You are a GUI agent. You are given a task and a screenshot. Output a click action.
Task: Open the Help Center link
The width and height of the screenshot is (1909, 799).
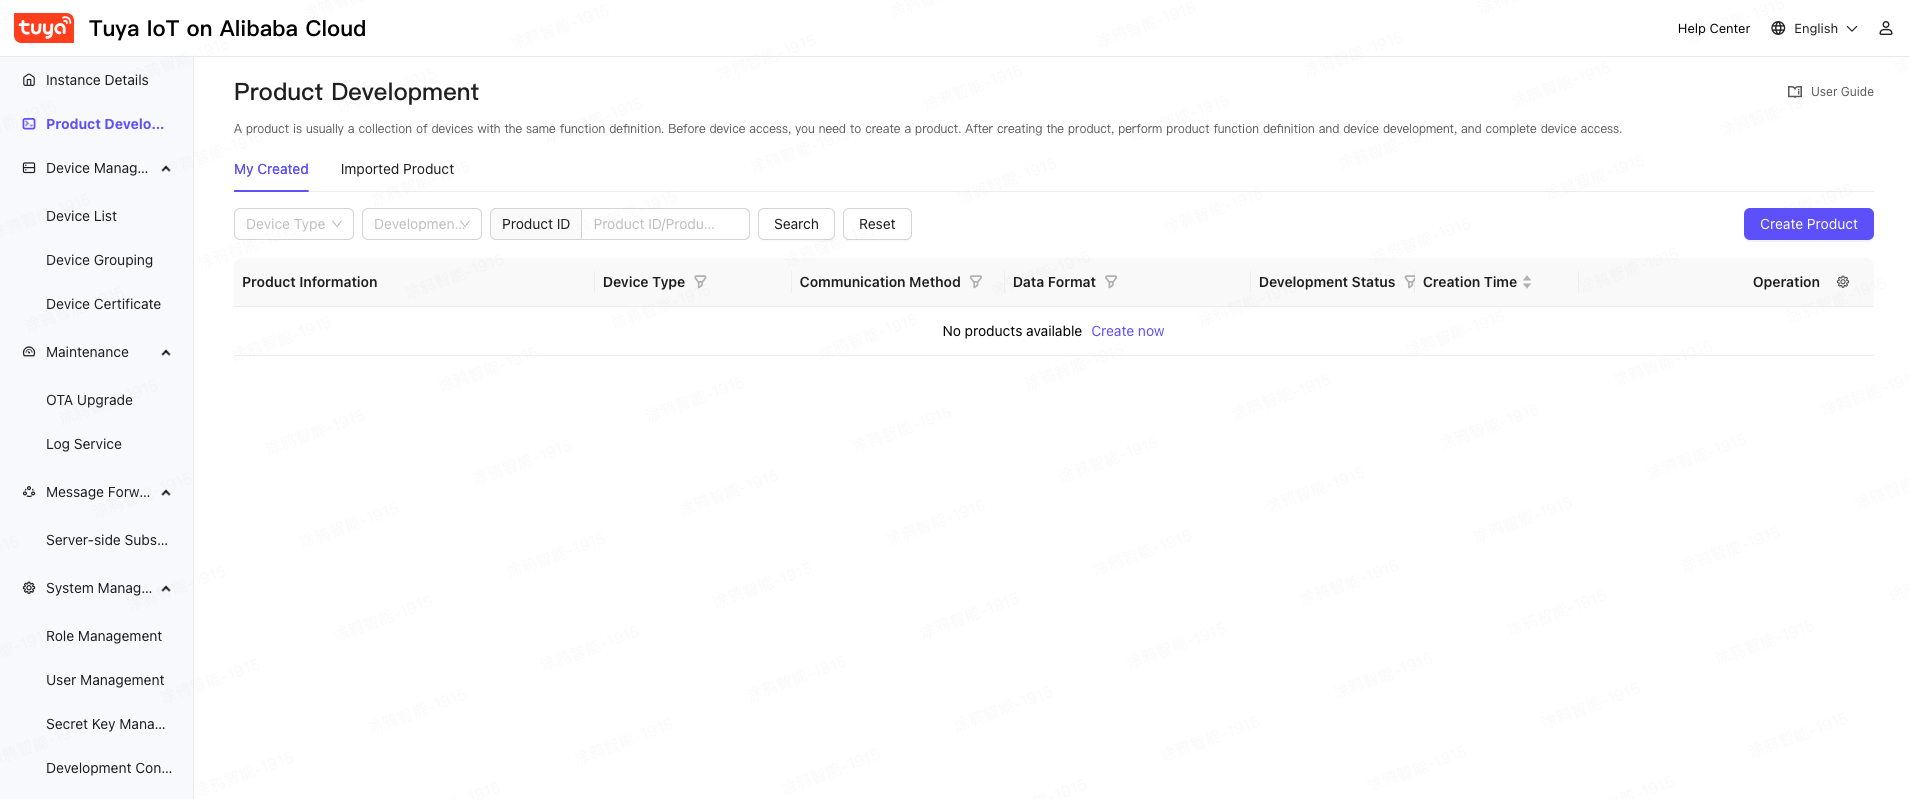(1713, 28)
